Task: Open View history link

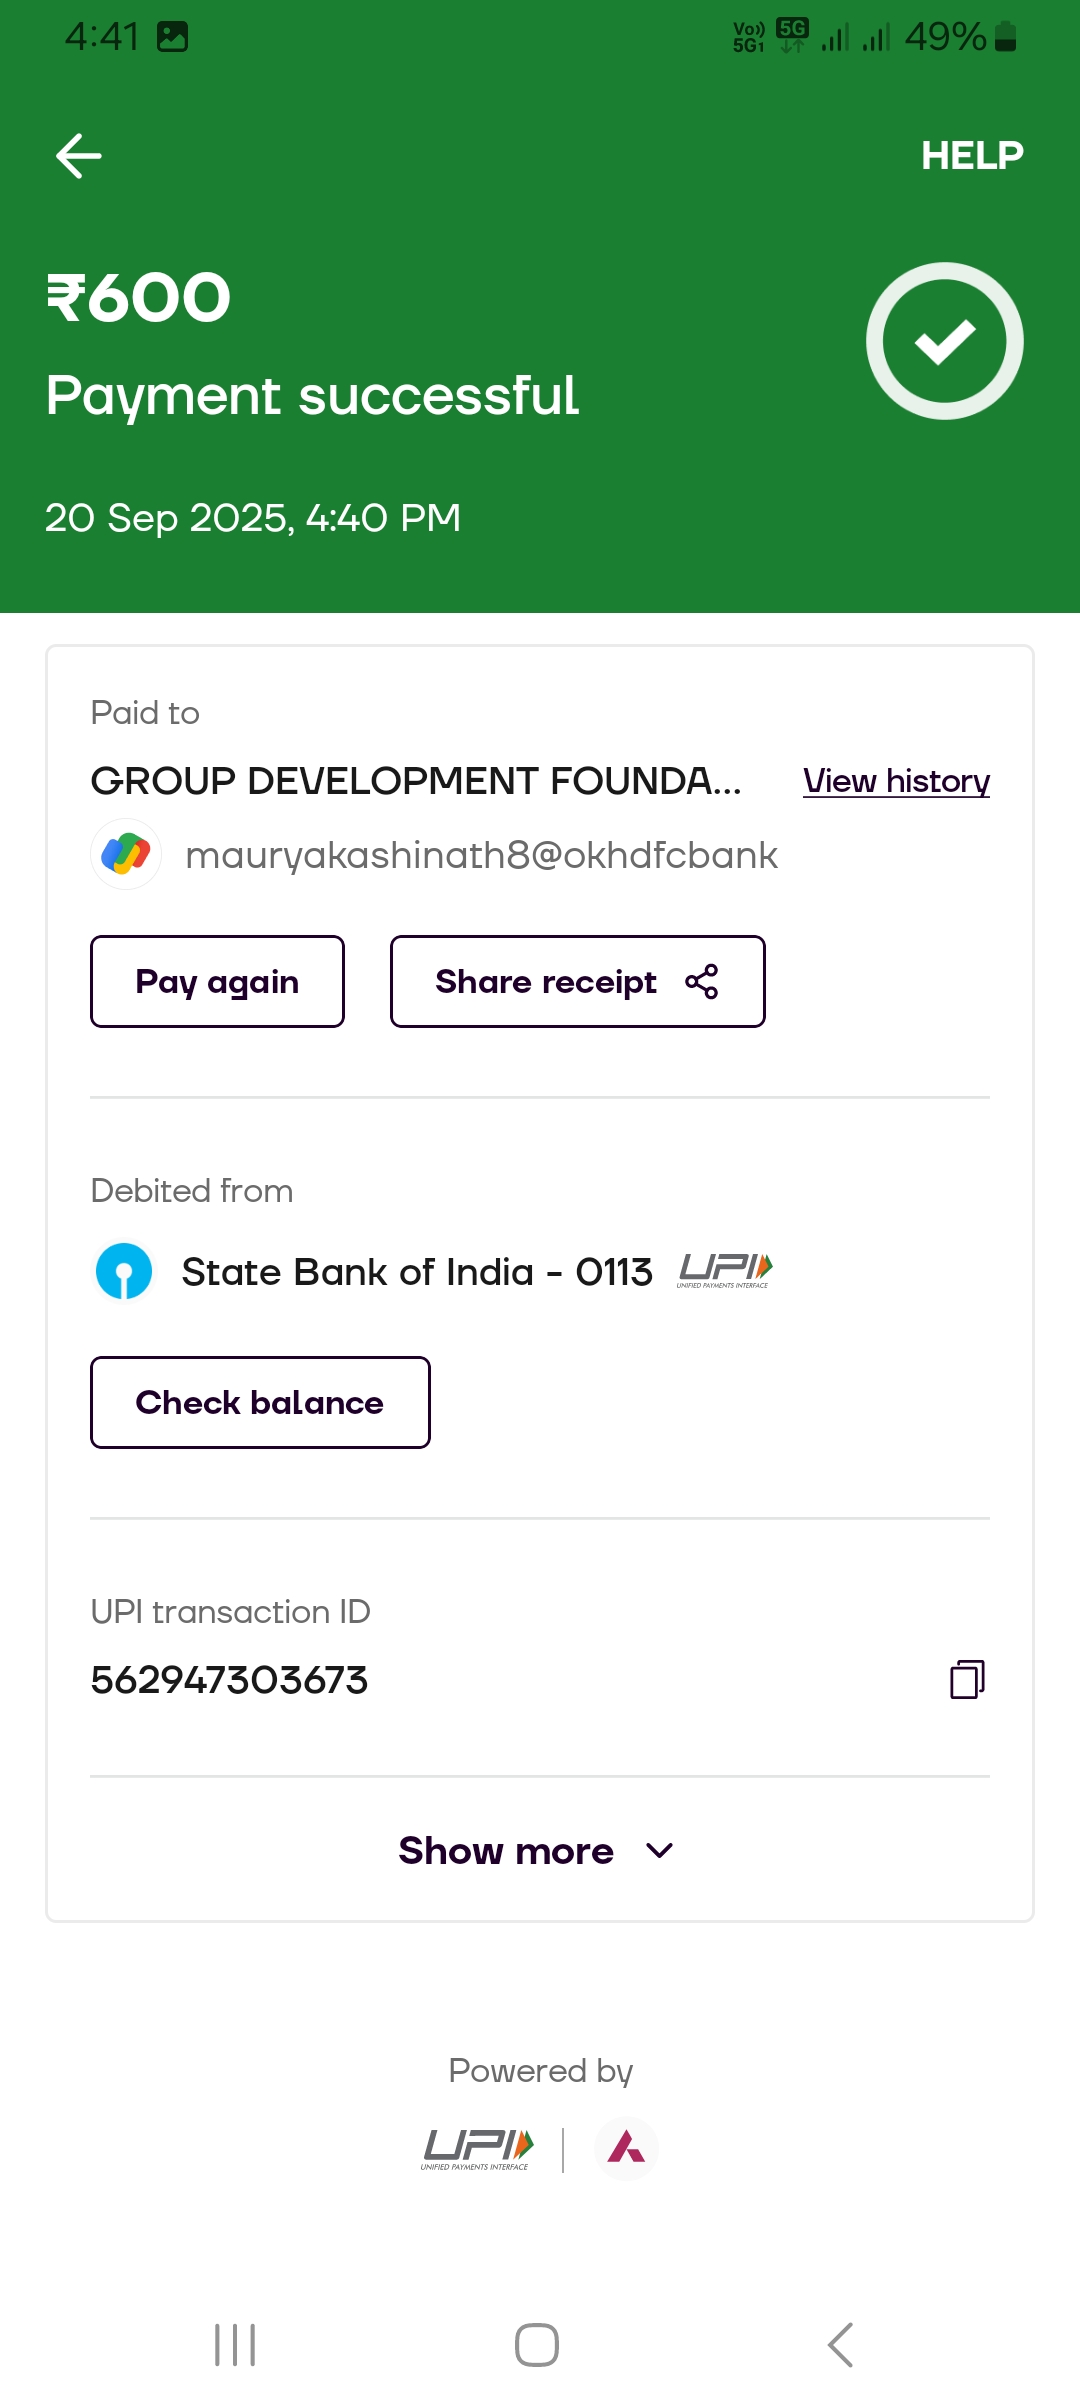Action: (x=896, y=781)
